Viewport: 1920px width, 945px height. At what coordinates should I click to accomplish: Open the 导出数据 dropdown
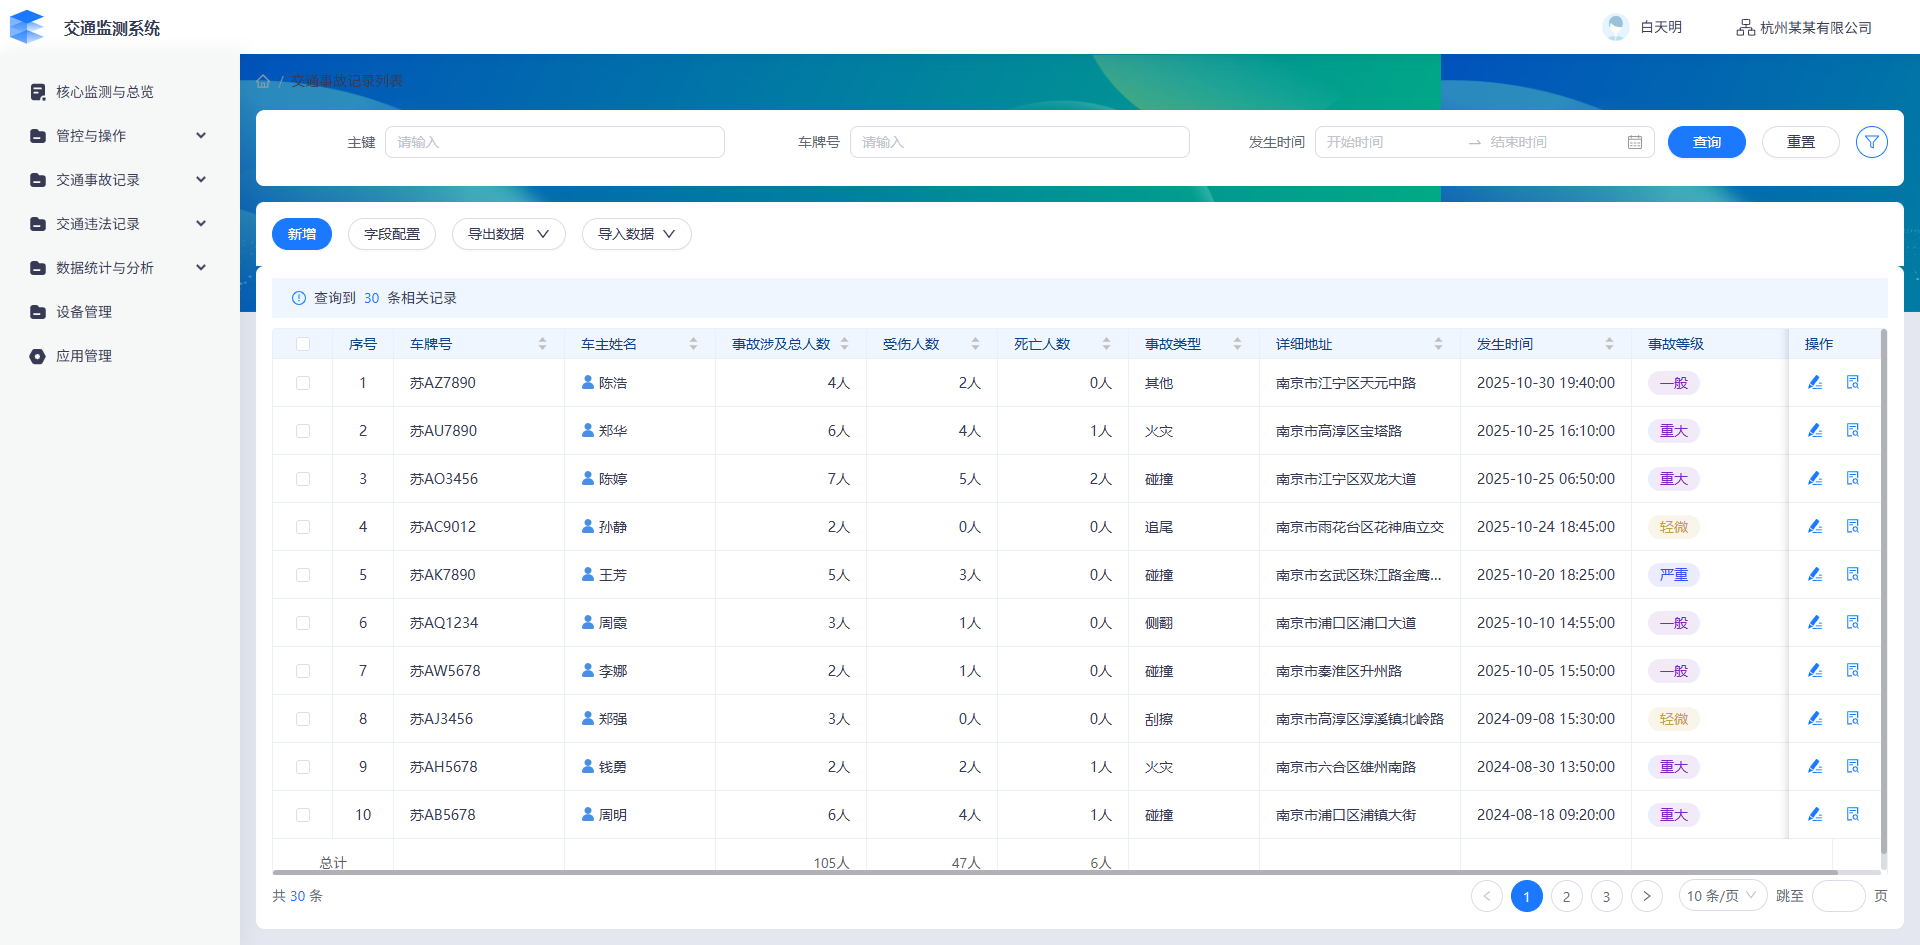[508, 234]
